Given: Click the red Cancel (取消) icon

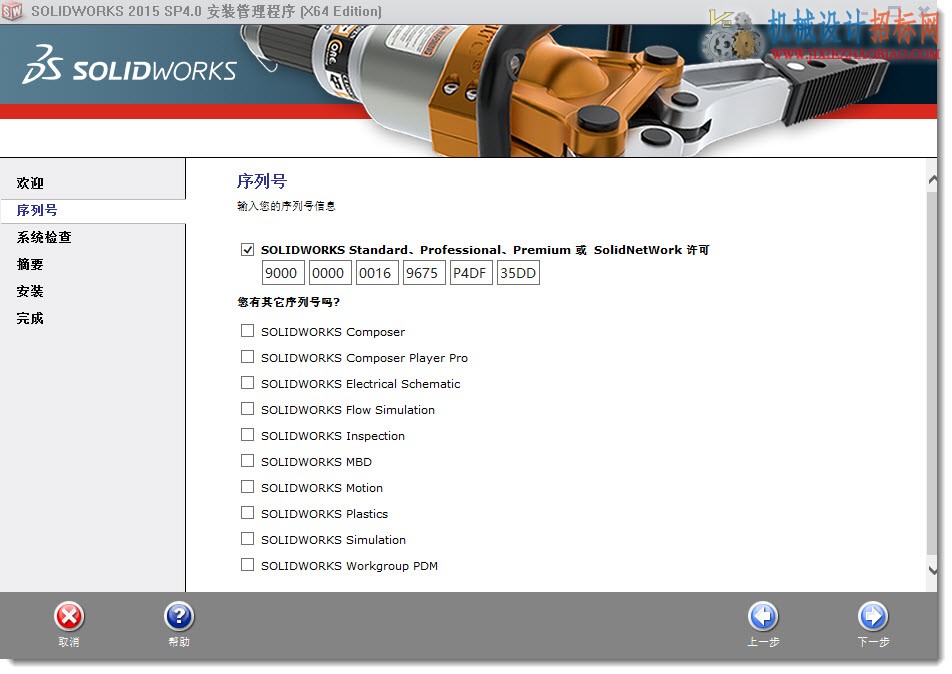Looking at the screenshot, I should [x=69, y=617].
